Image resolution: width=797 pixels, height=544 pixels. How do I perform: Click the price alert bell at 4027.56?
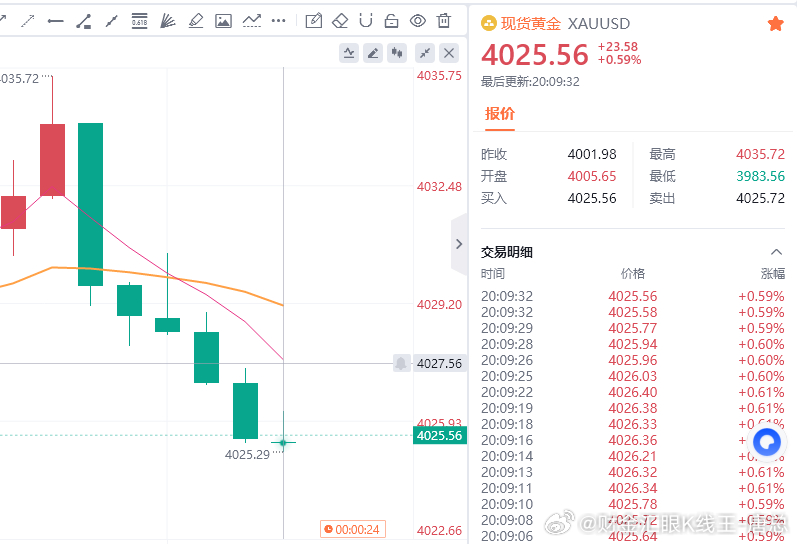point(401,363)
